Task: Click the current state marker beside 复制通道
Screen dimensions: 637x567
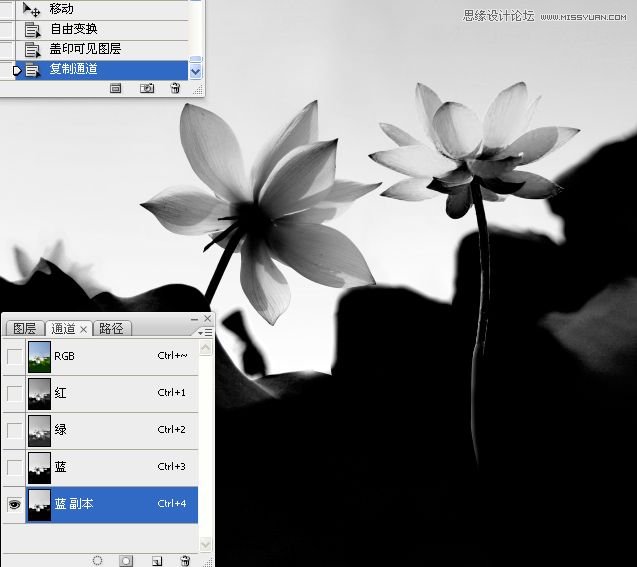Action: click(17, 71)
